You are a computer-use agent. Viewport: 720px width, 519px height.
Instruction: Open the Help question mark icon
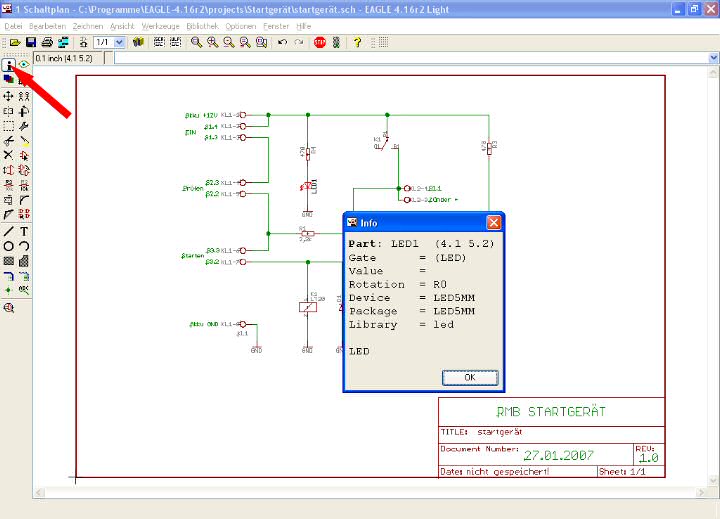pos(357,43)
